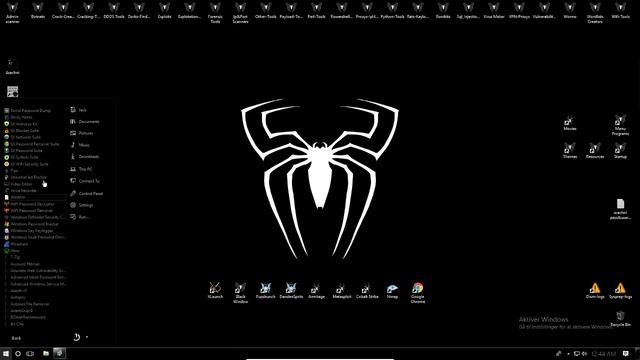Launch Windows Password Kracker from programs list
Image resolution: width=640 pixels, height=360 pixels.
pyautogui.click(x=31, y=224)
